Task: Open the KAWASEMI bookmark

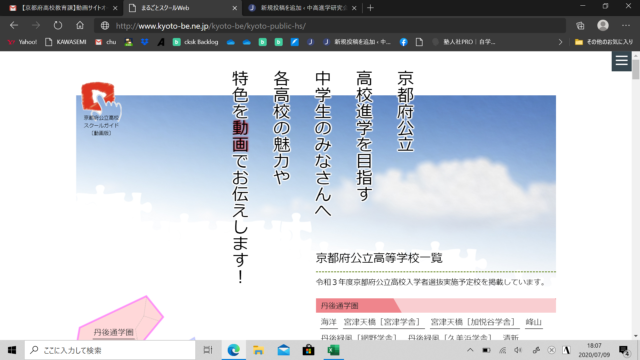Action: 66,42
